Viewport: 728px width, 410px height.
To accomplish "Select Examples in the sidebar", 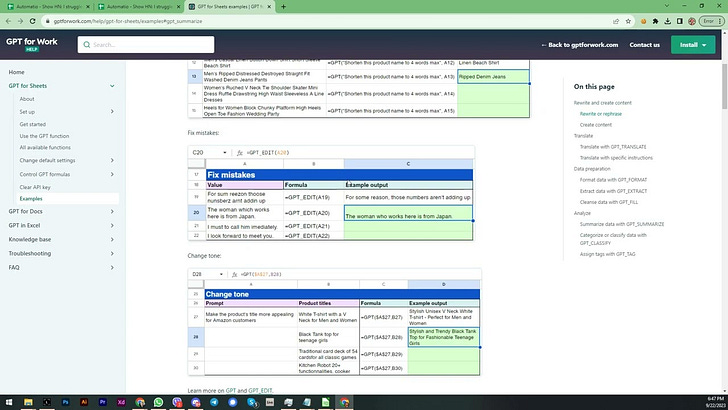I will [x=31, y=198].
